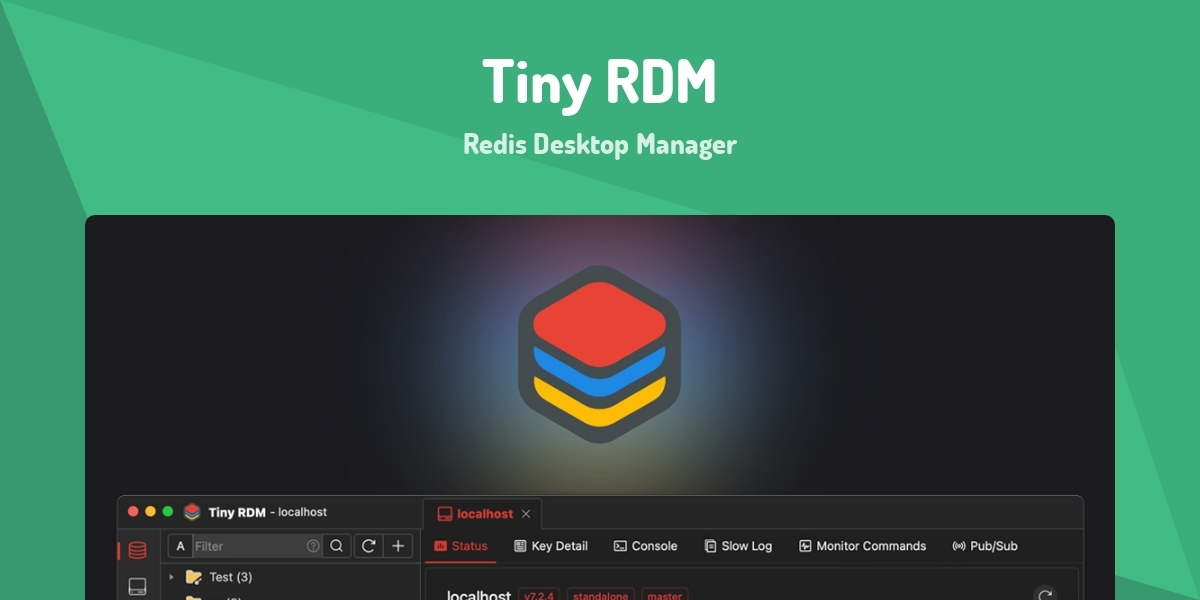Open the Console tab

645,546
